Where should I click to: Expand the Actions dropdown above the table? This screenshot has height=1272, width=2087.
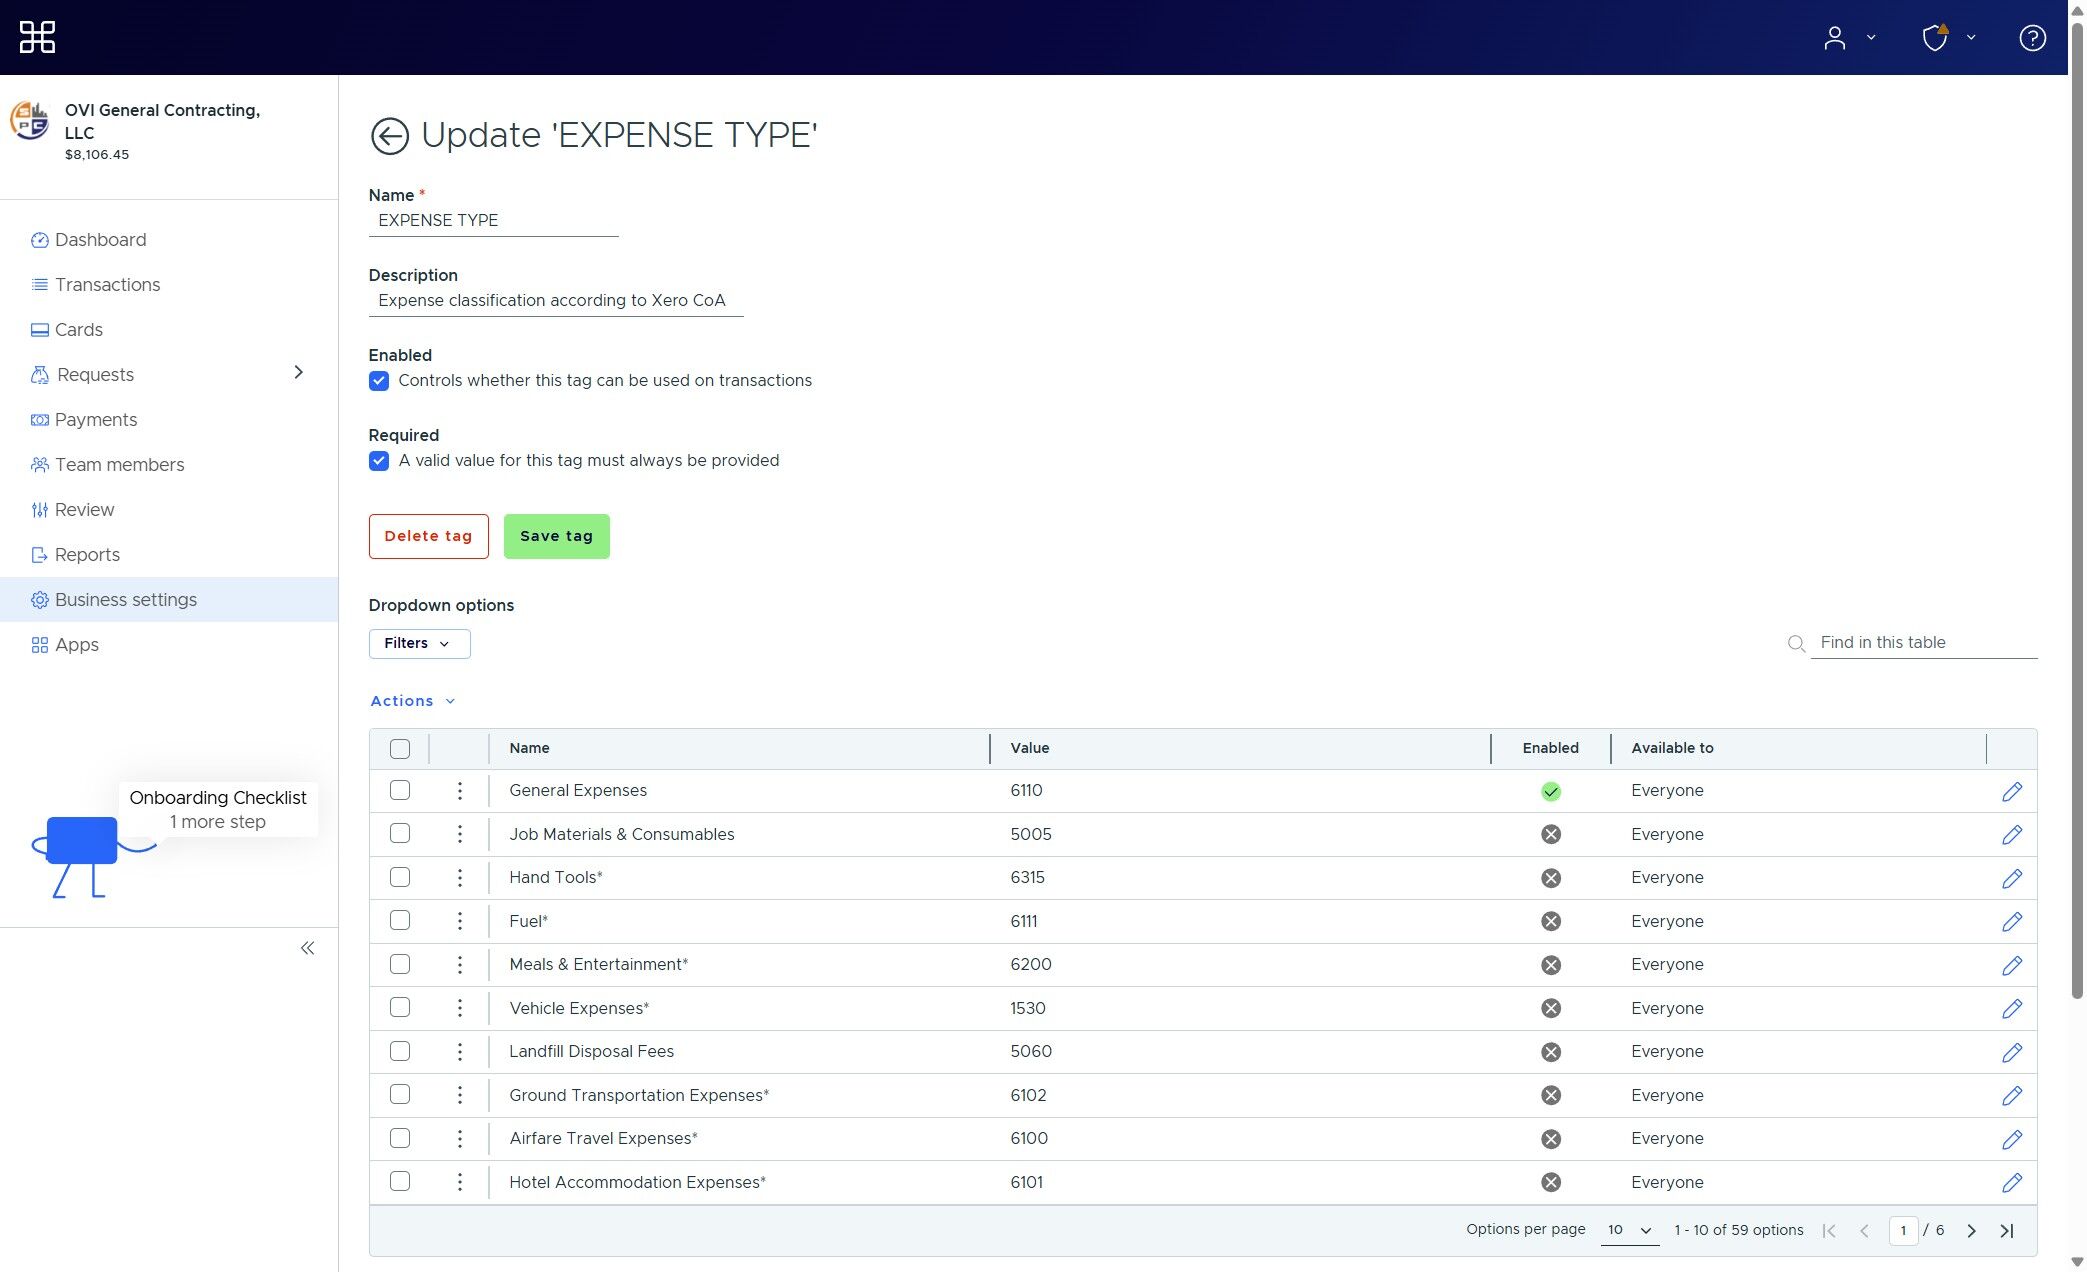point(411,700)
